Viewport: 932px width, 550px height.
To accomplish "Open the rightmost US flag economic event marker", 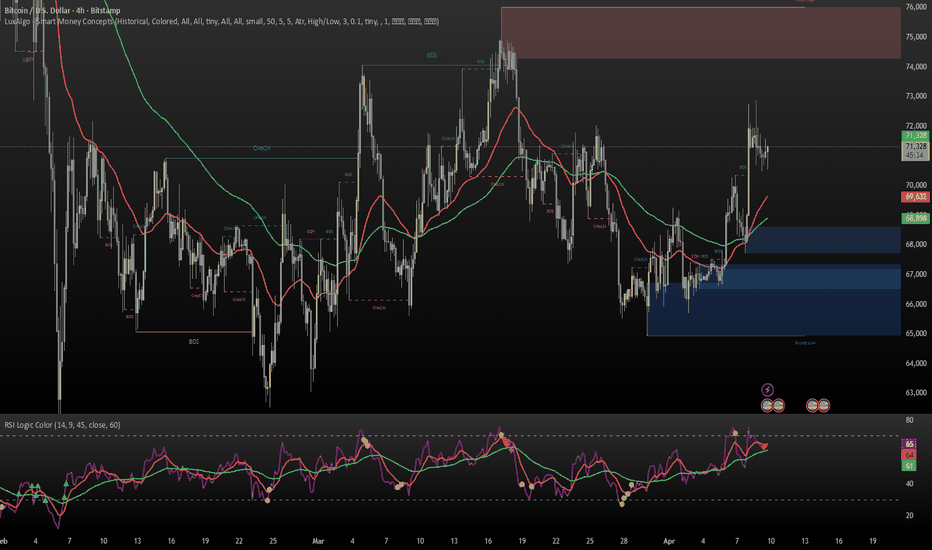I will (x=823, y=406).
